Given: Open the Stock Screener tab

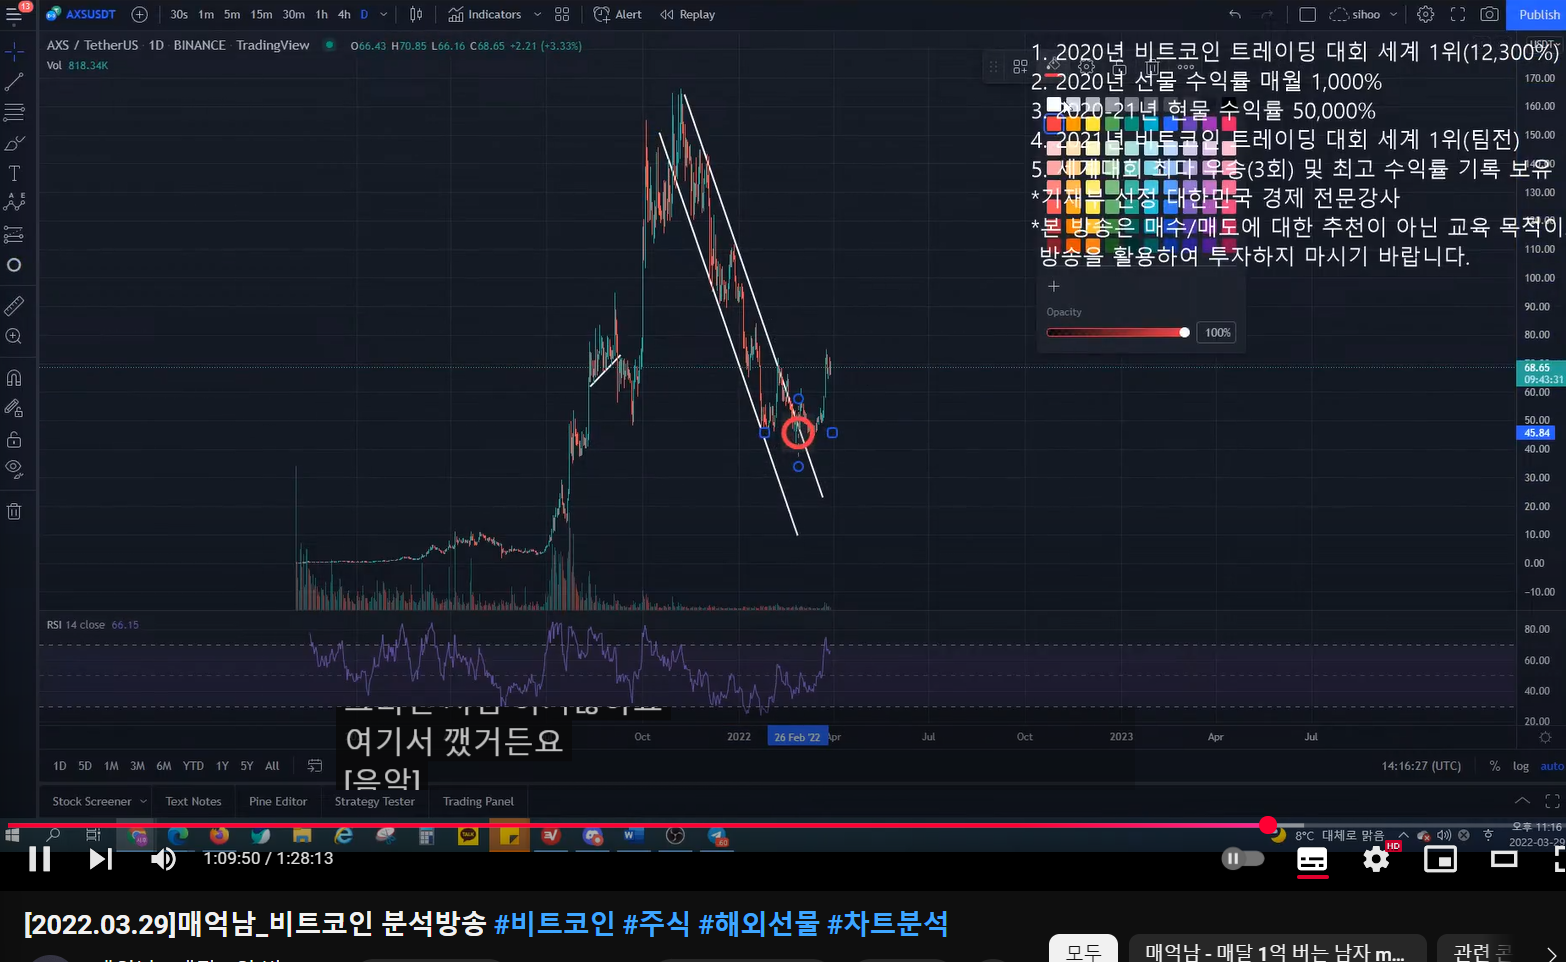Looking at the screenshot, I should coord(91,802).
